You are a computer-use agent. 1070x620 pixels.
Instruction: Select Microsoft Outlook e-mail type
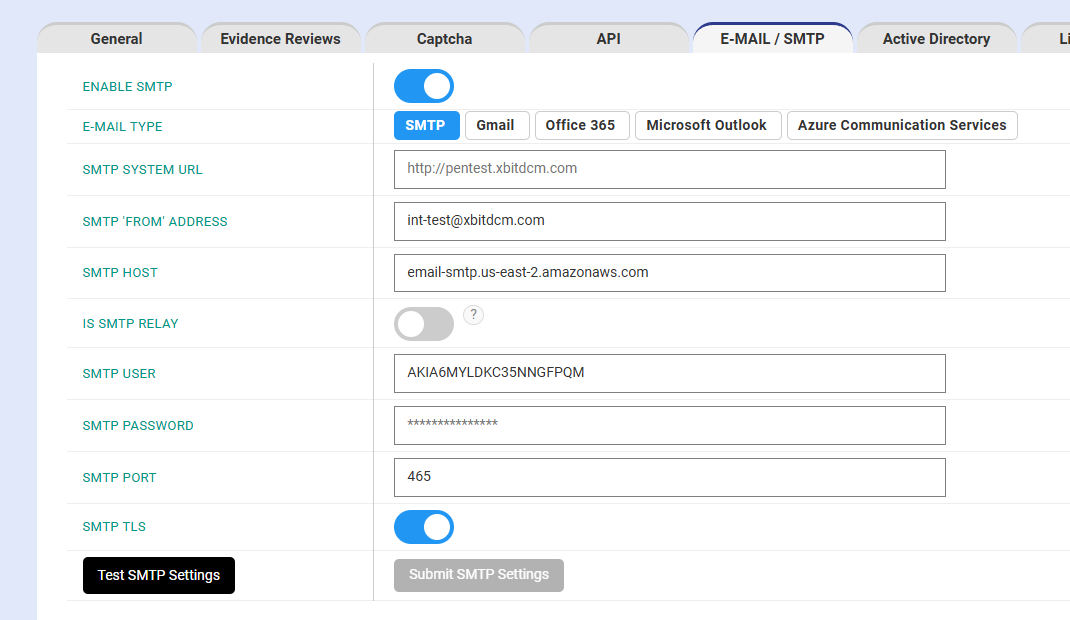pos(706,125)
